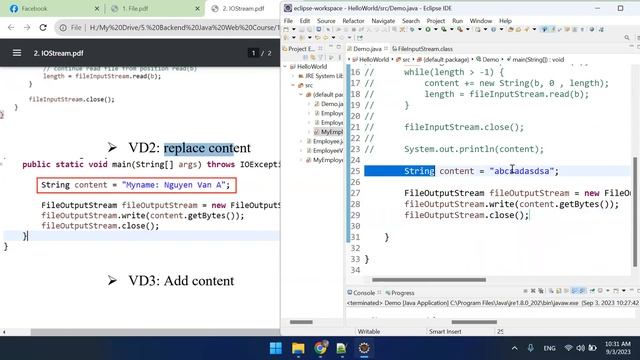This screenshot has height=360, width=640.
Task: Open the Source menu in Eclipse
Action: pos(326,21)
